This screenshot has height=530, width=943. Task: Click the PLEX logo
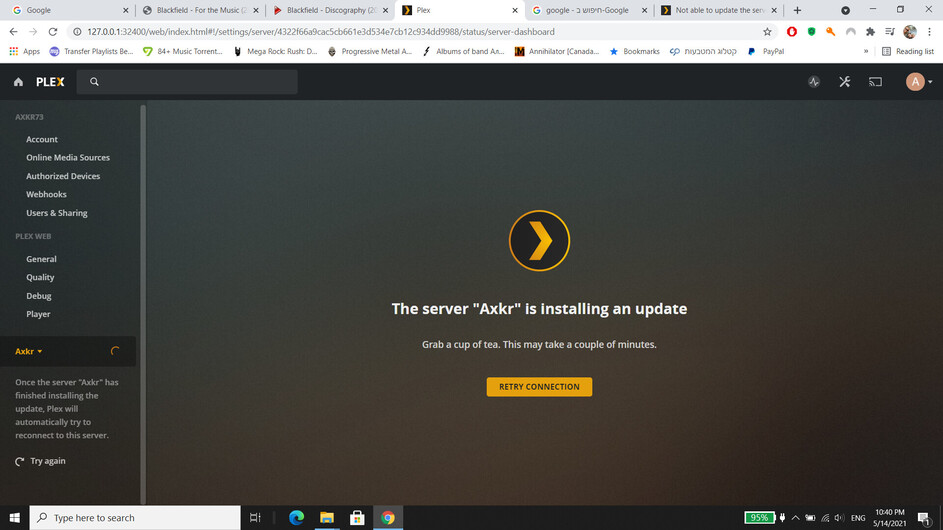(50, 82)
